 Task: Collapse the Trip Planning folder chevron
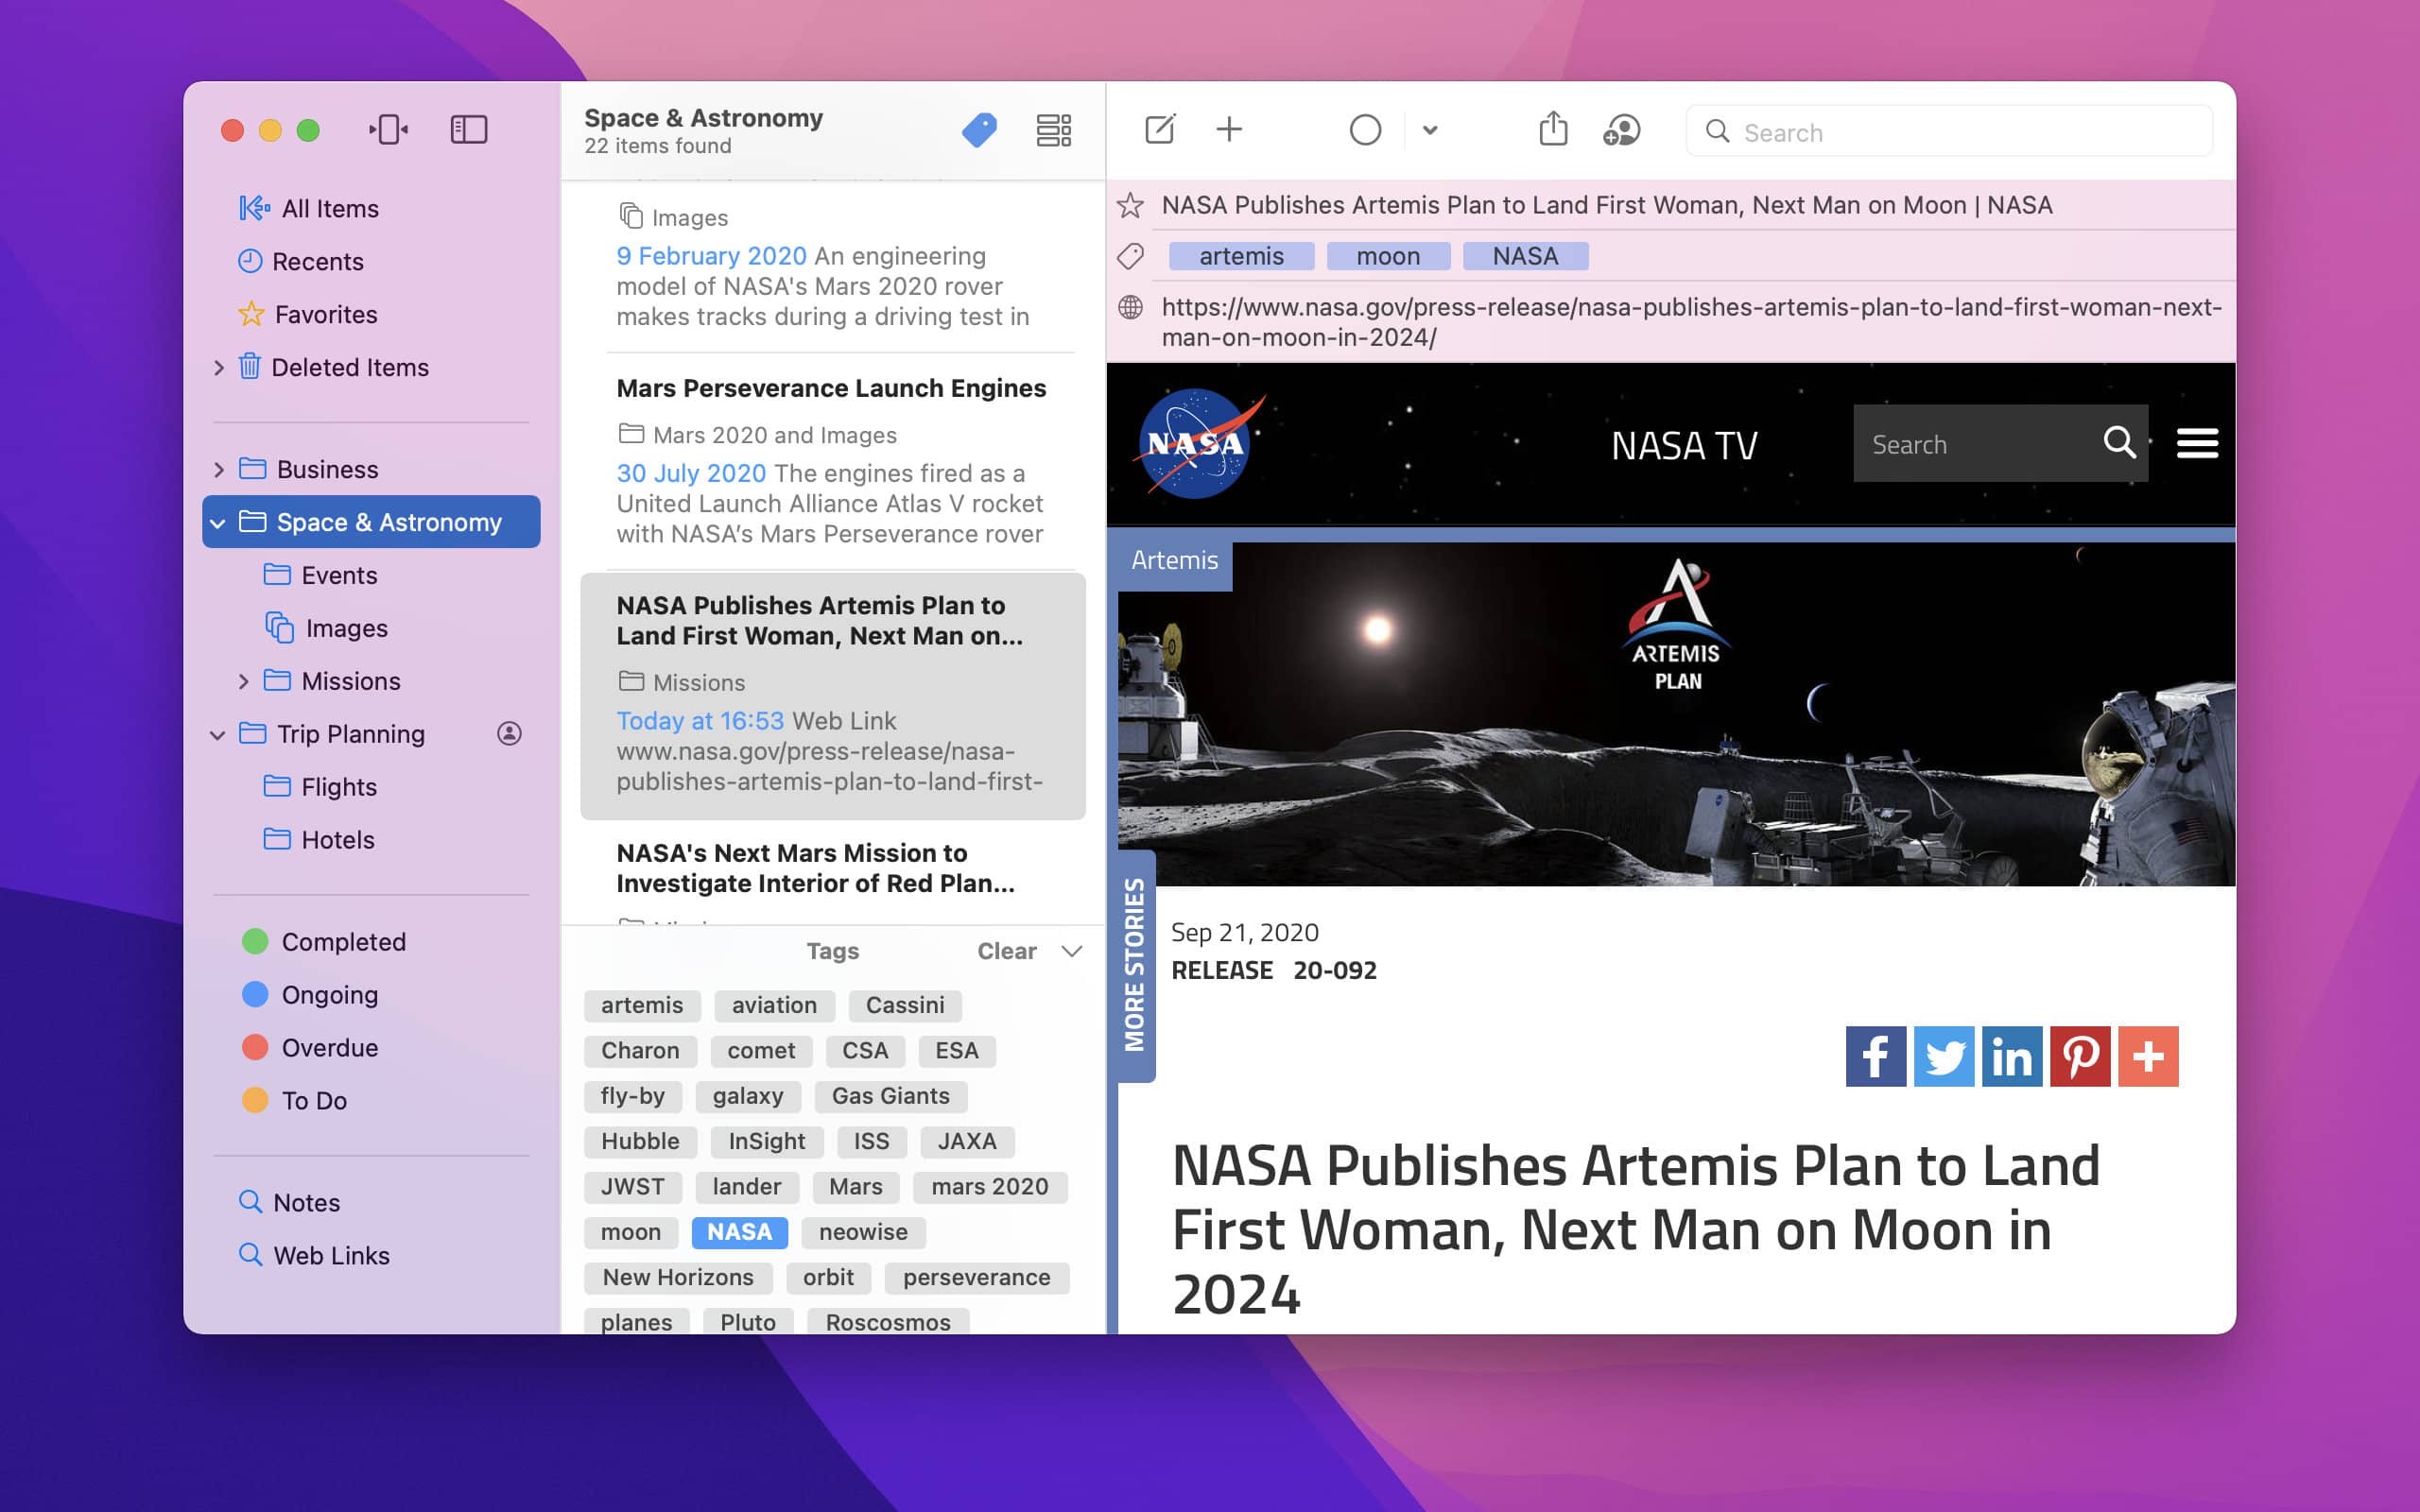click(x=217, y=735)
